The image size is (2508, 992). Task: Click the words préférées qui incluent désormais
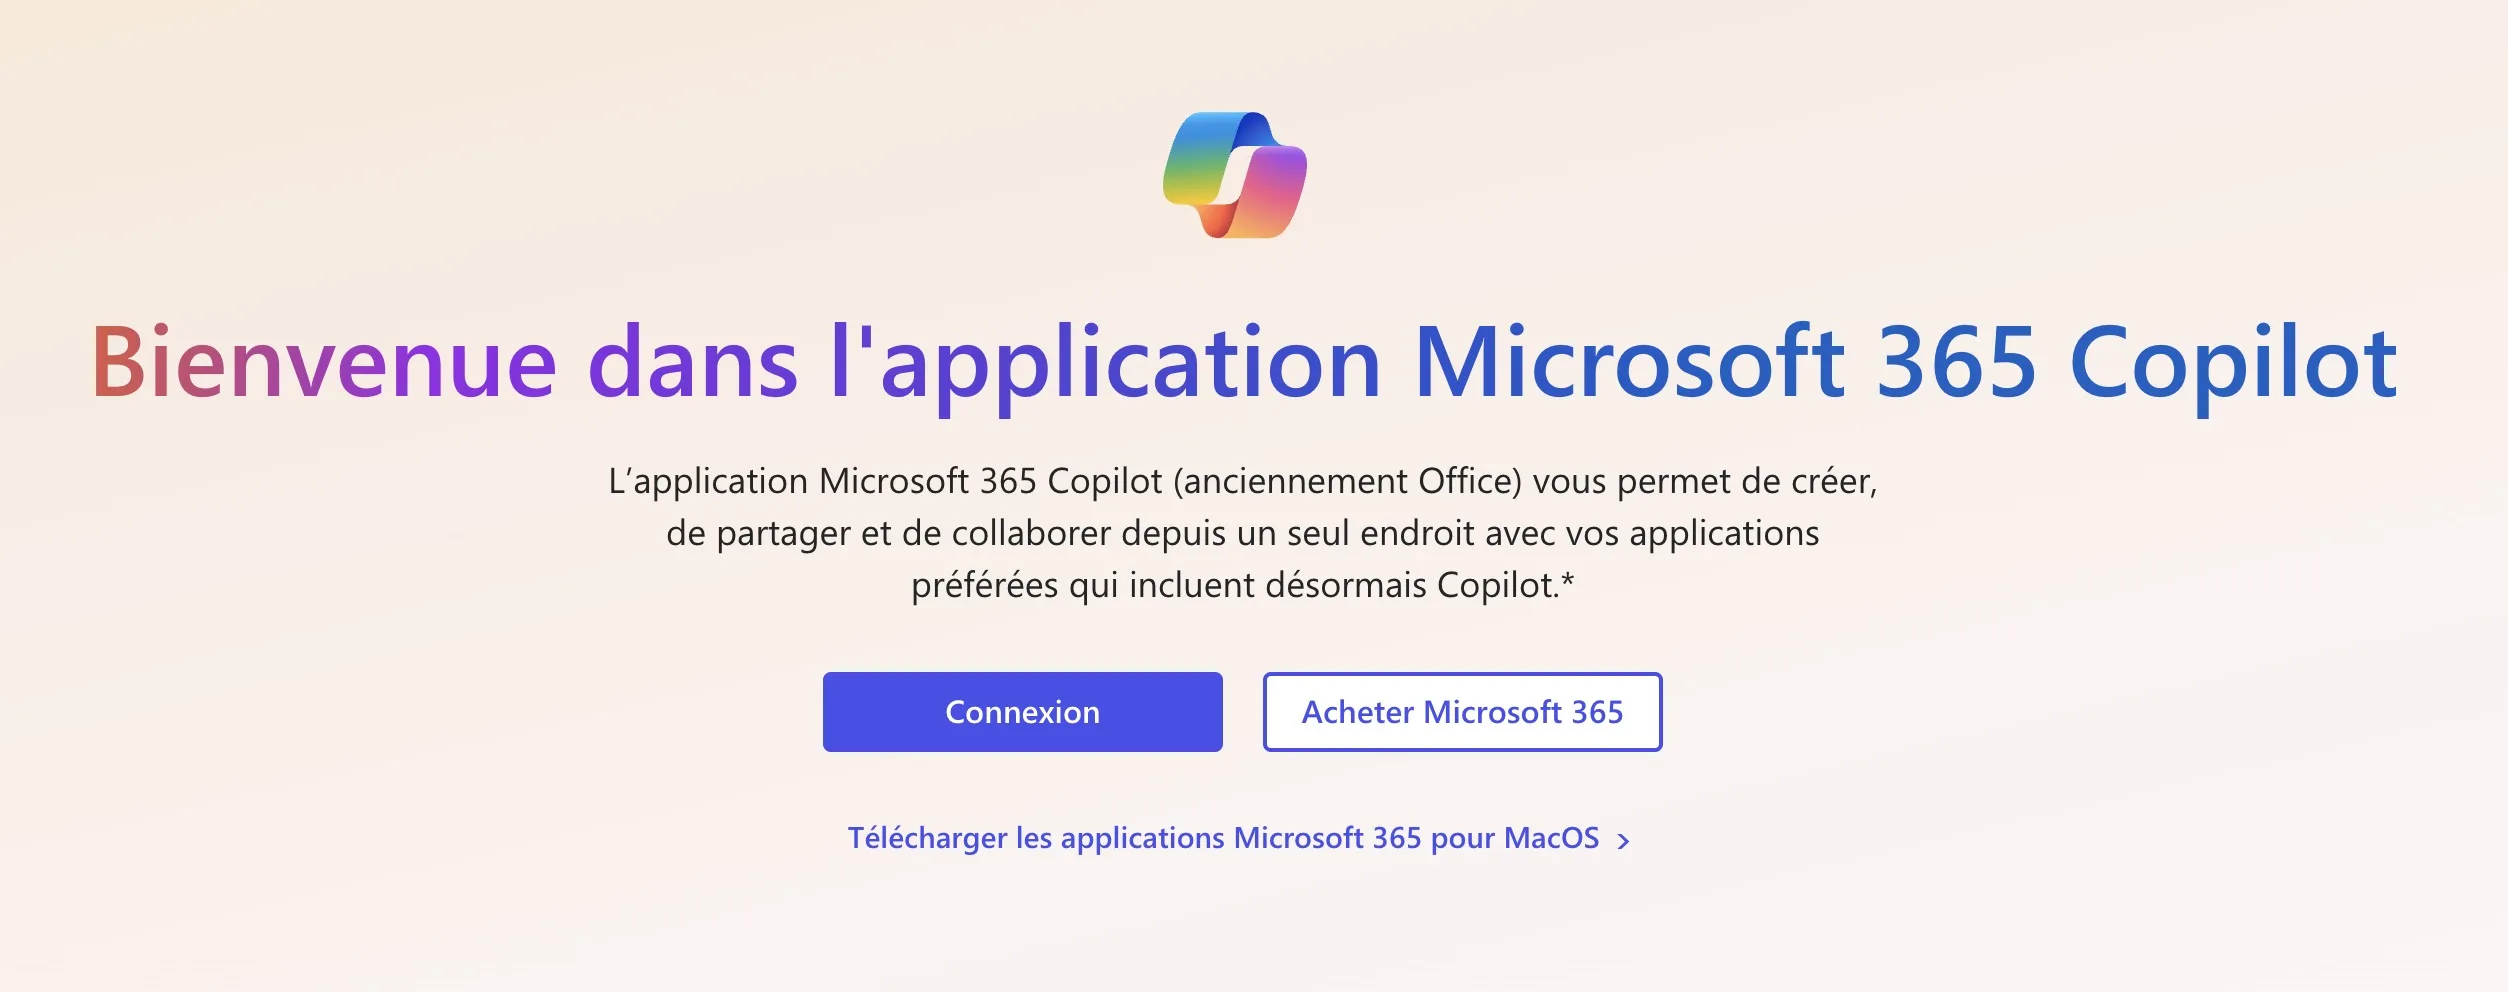tap(1168, 586)
